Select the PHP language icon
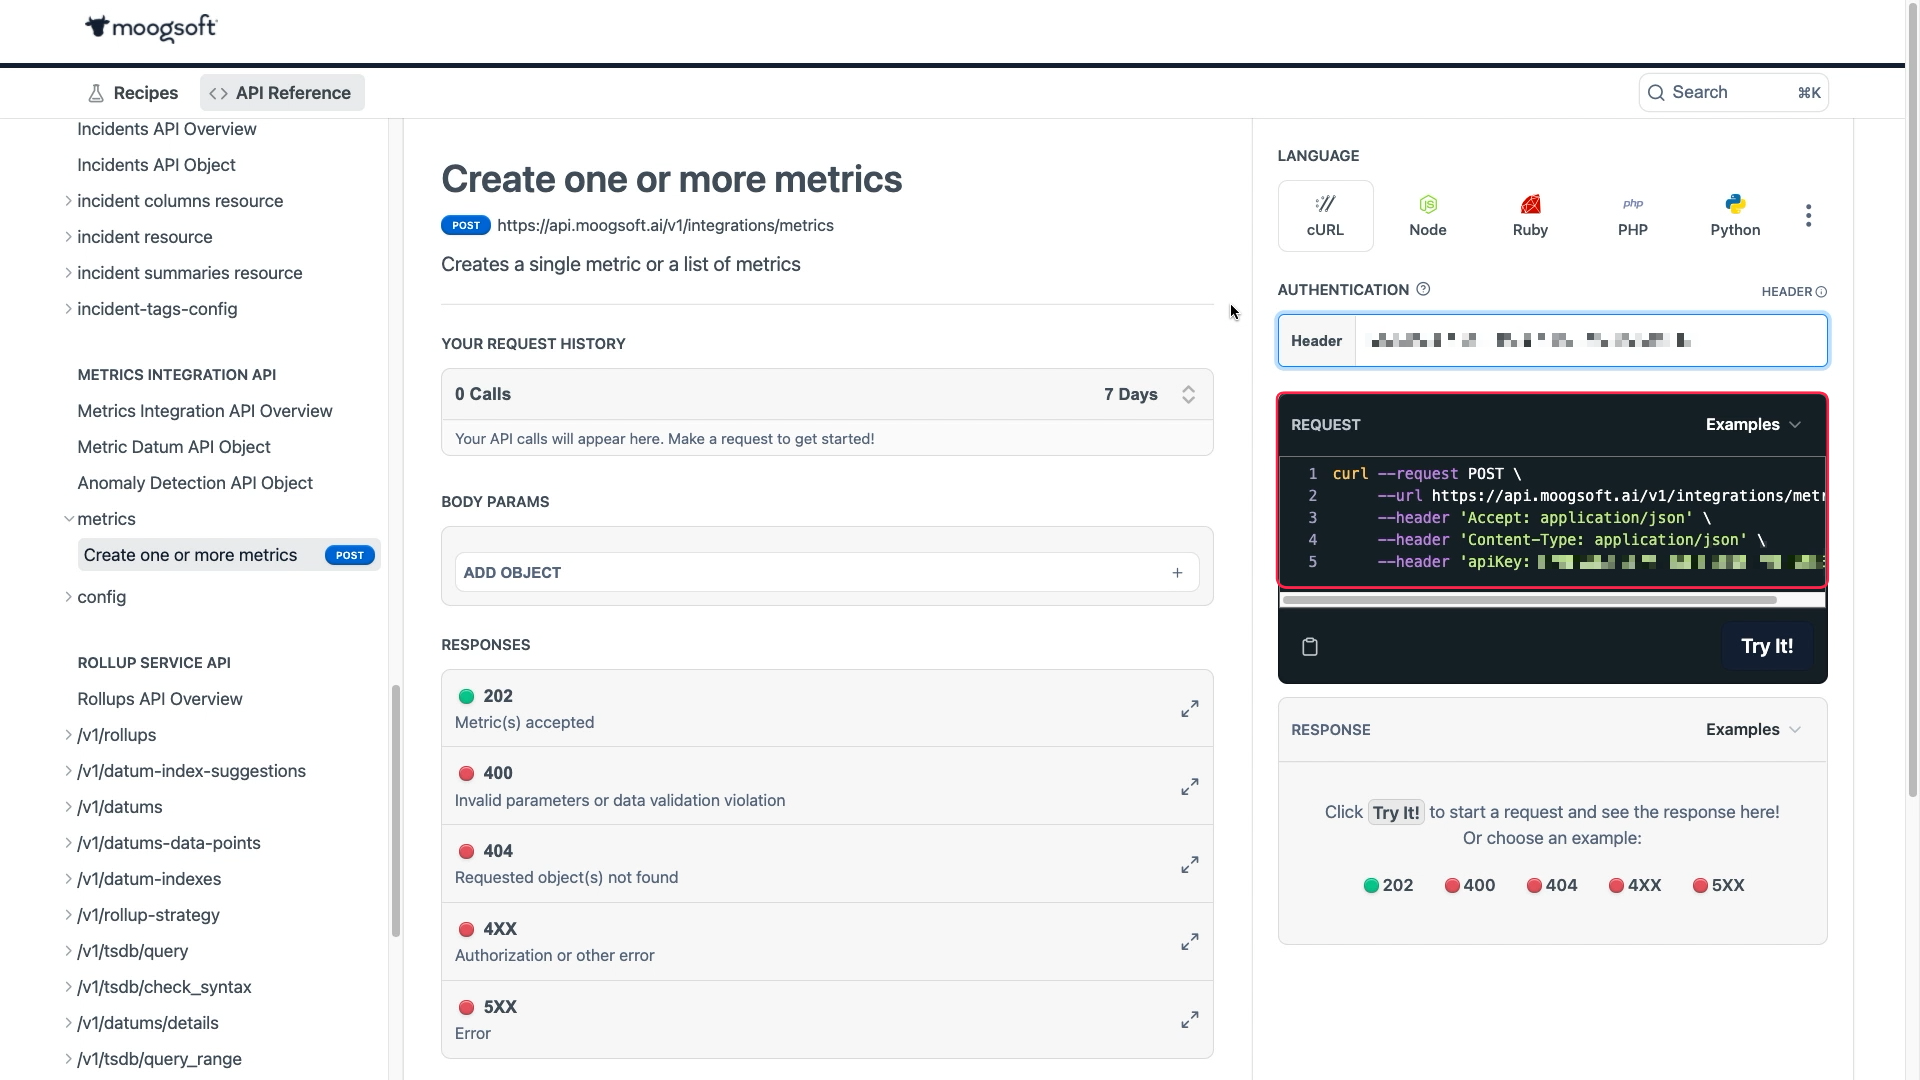 pos(1632,216)
